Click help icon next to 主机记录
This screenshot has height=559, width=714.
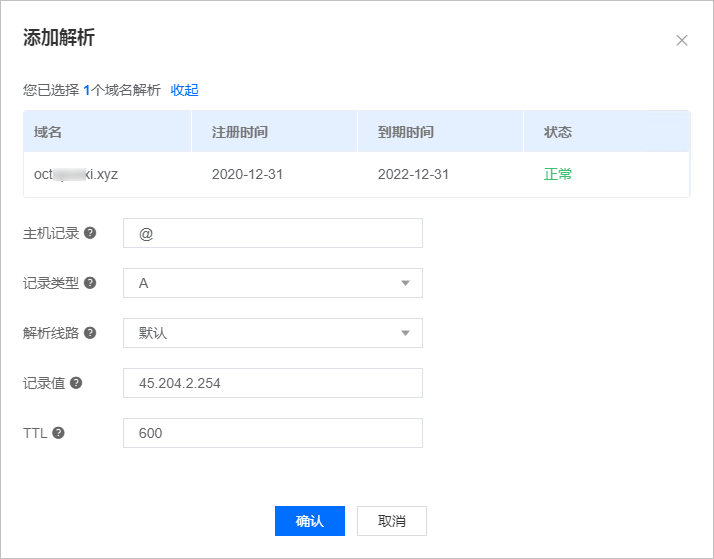click(90, 233)
